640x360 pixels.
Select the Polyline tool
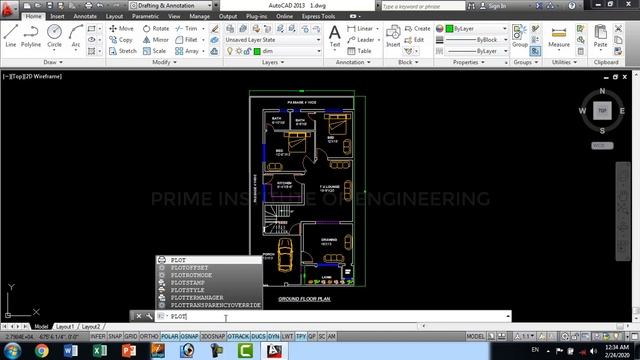[x=31, y=36]
